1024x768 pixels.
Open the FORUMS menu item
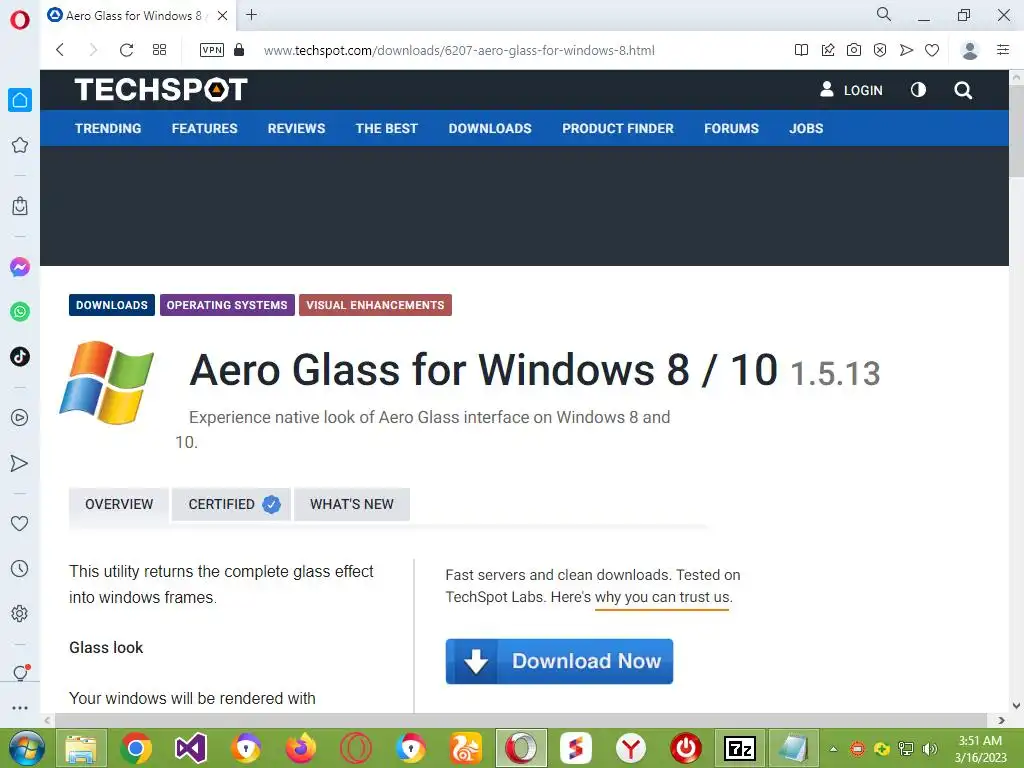click(x=731, y=129)
